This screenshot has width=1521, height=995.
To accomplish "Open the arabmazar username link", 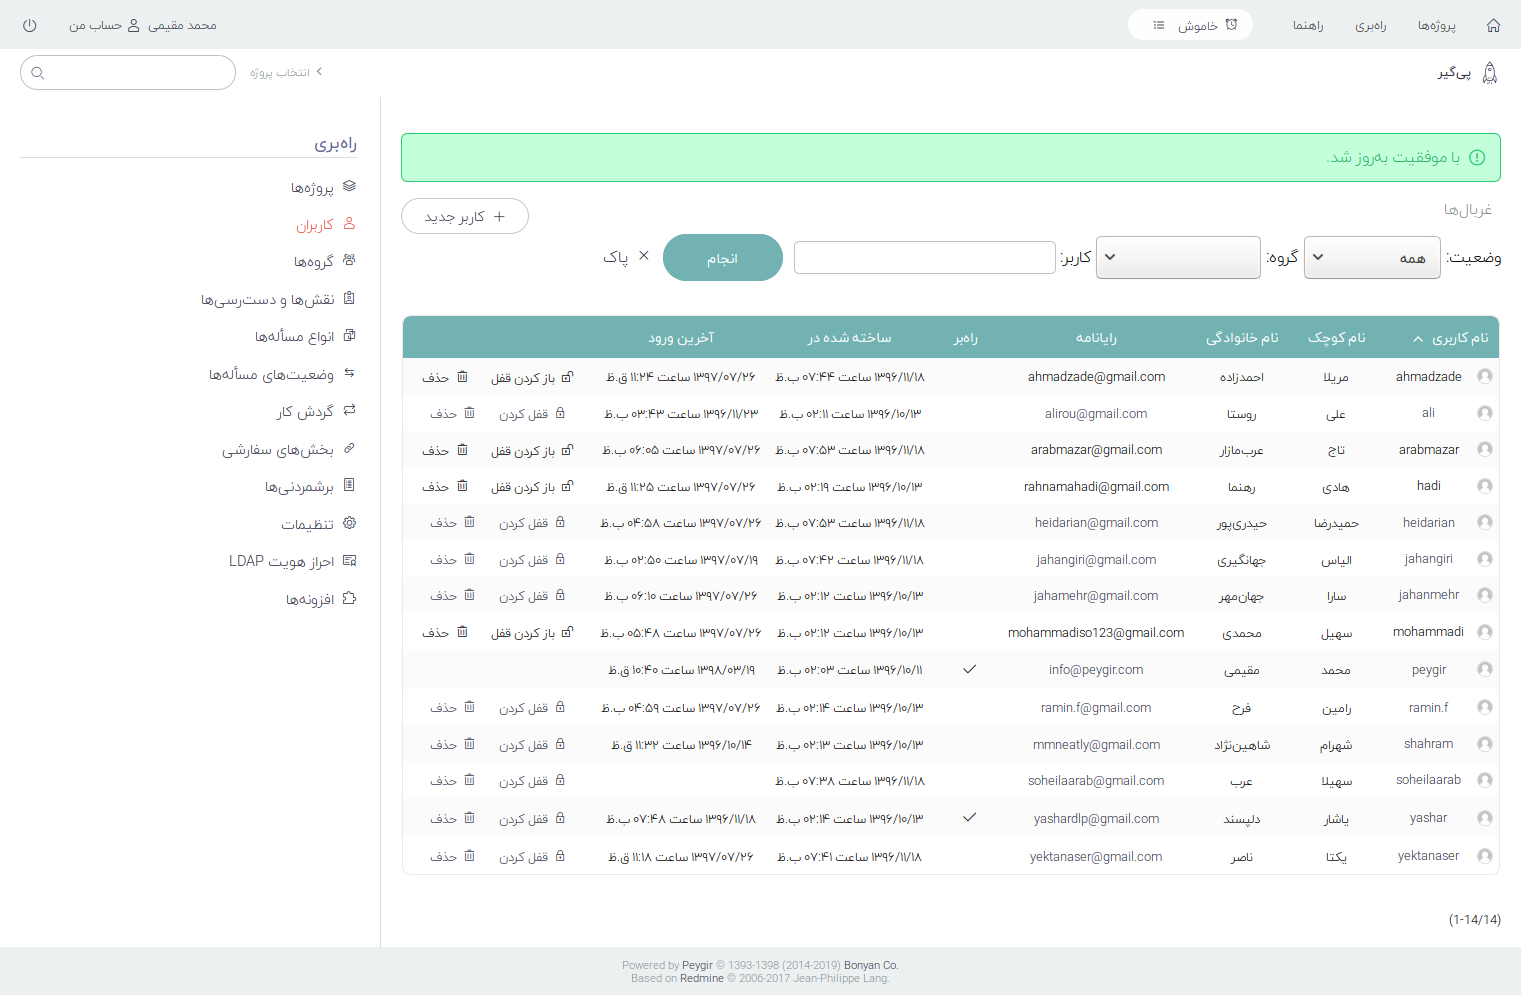I will pyautogui.click(x=1428, y=450).
